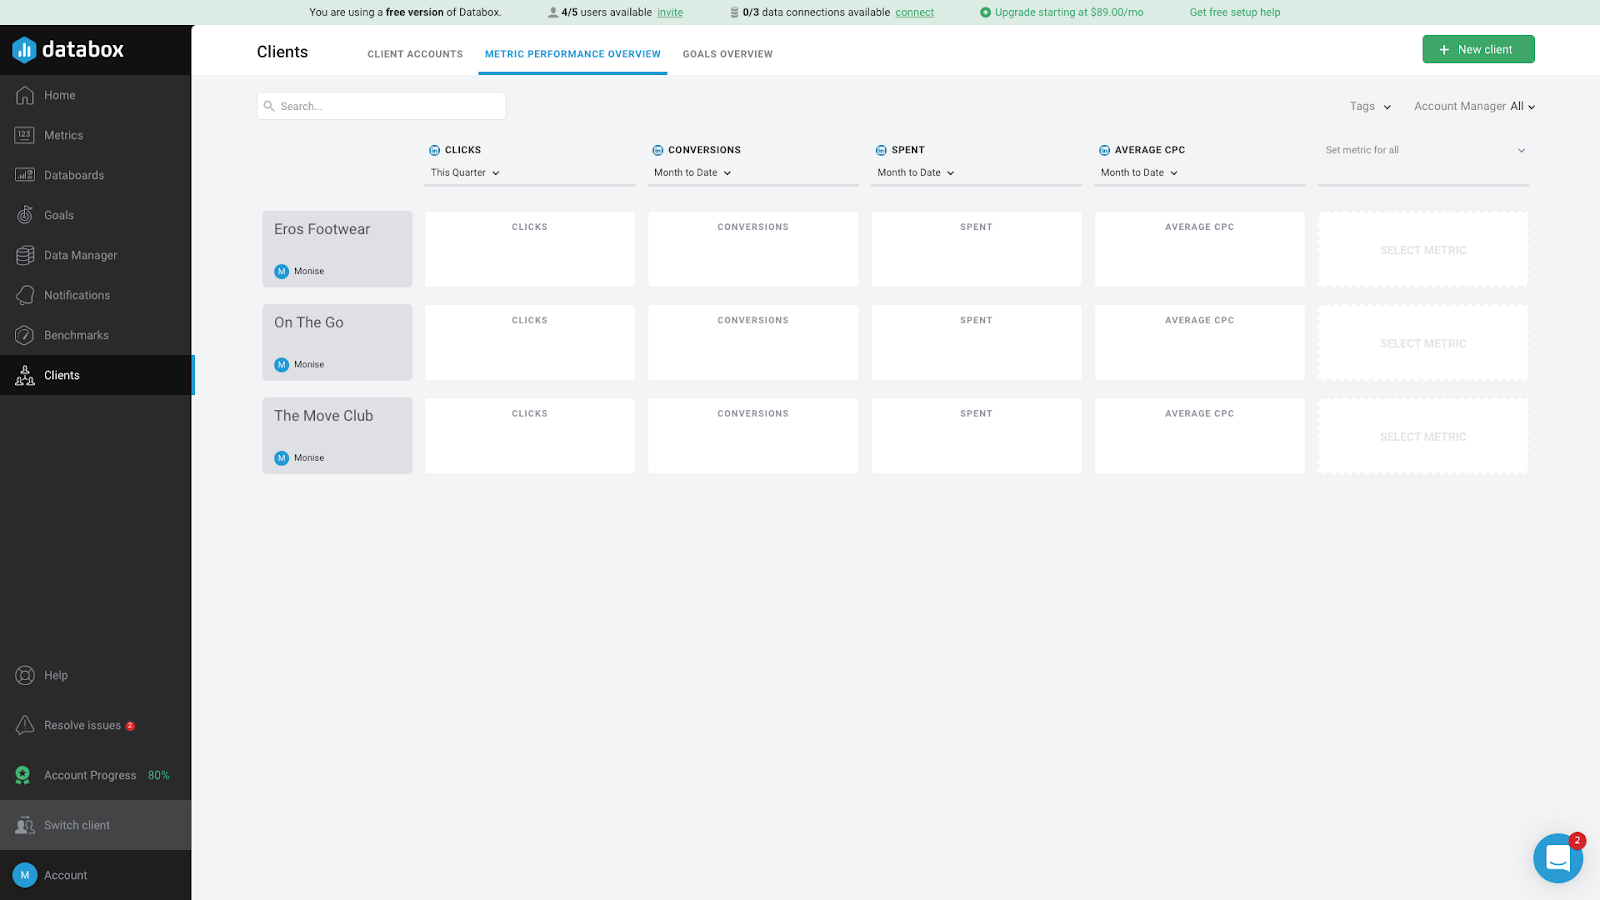Open the Databoards sidebar icon
The image size is (1600, 900).
[25, 175]
